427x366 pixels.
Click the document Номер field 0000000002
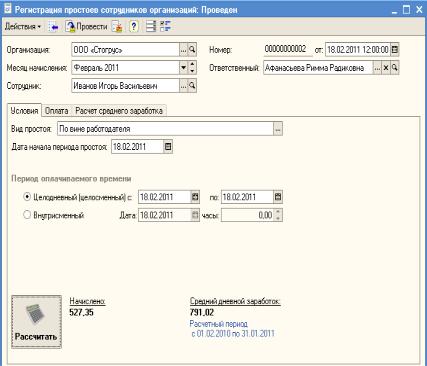[288, 50]
